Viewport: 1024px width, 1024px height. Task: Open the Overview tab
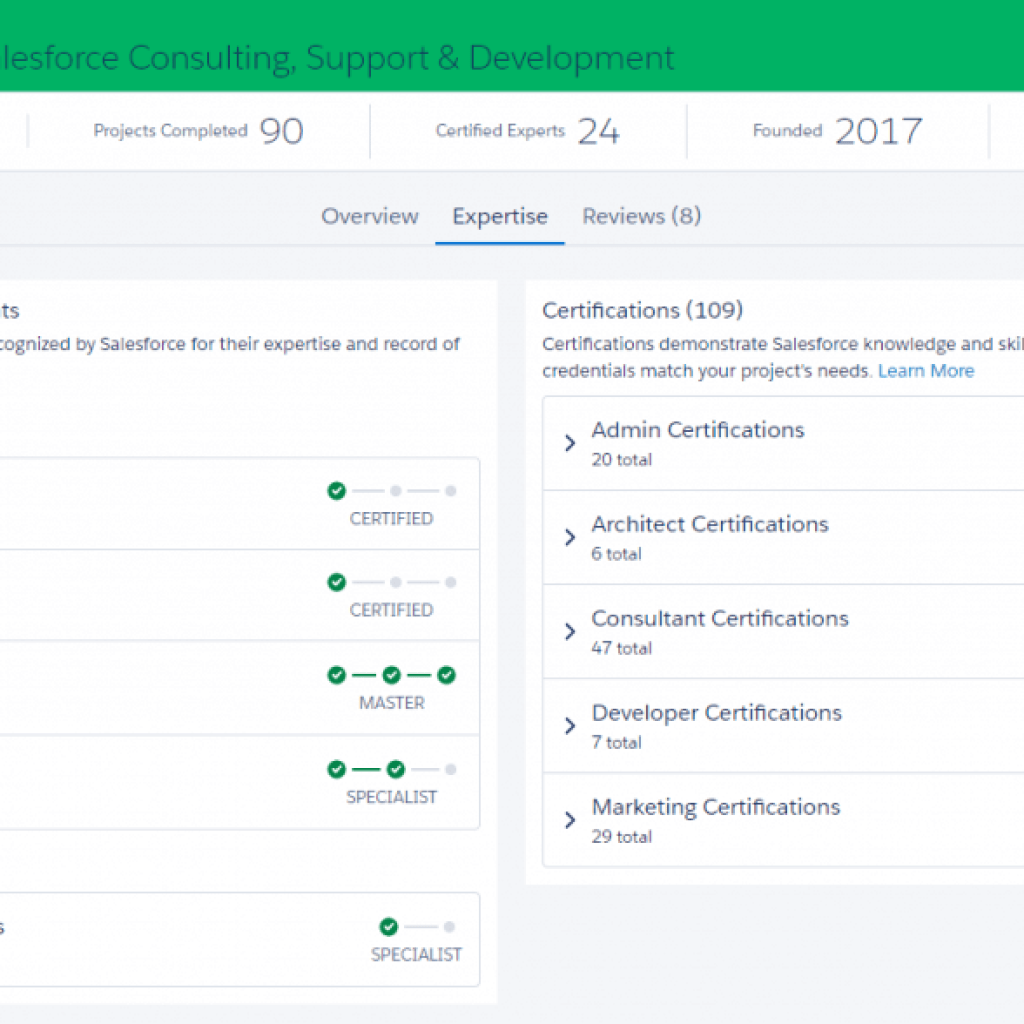coord(370,216)
